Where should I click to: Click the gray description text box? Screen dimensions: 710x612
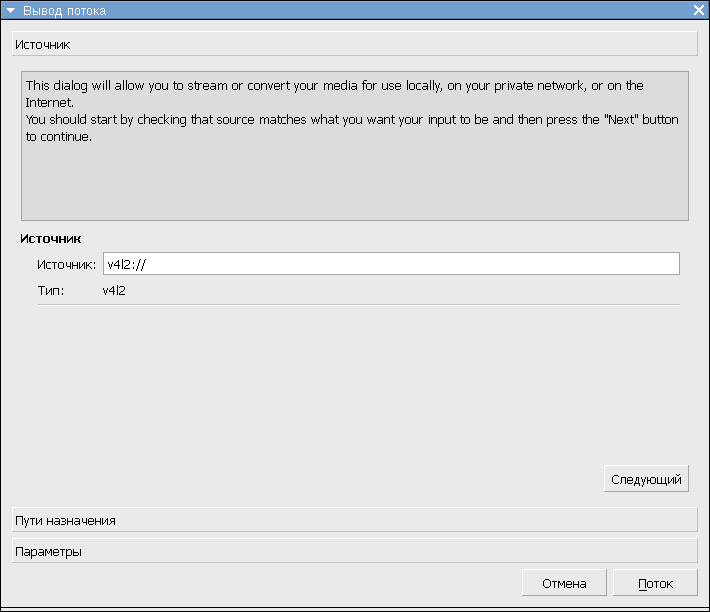(x=355, y=146)
